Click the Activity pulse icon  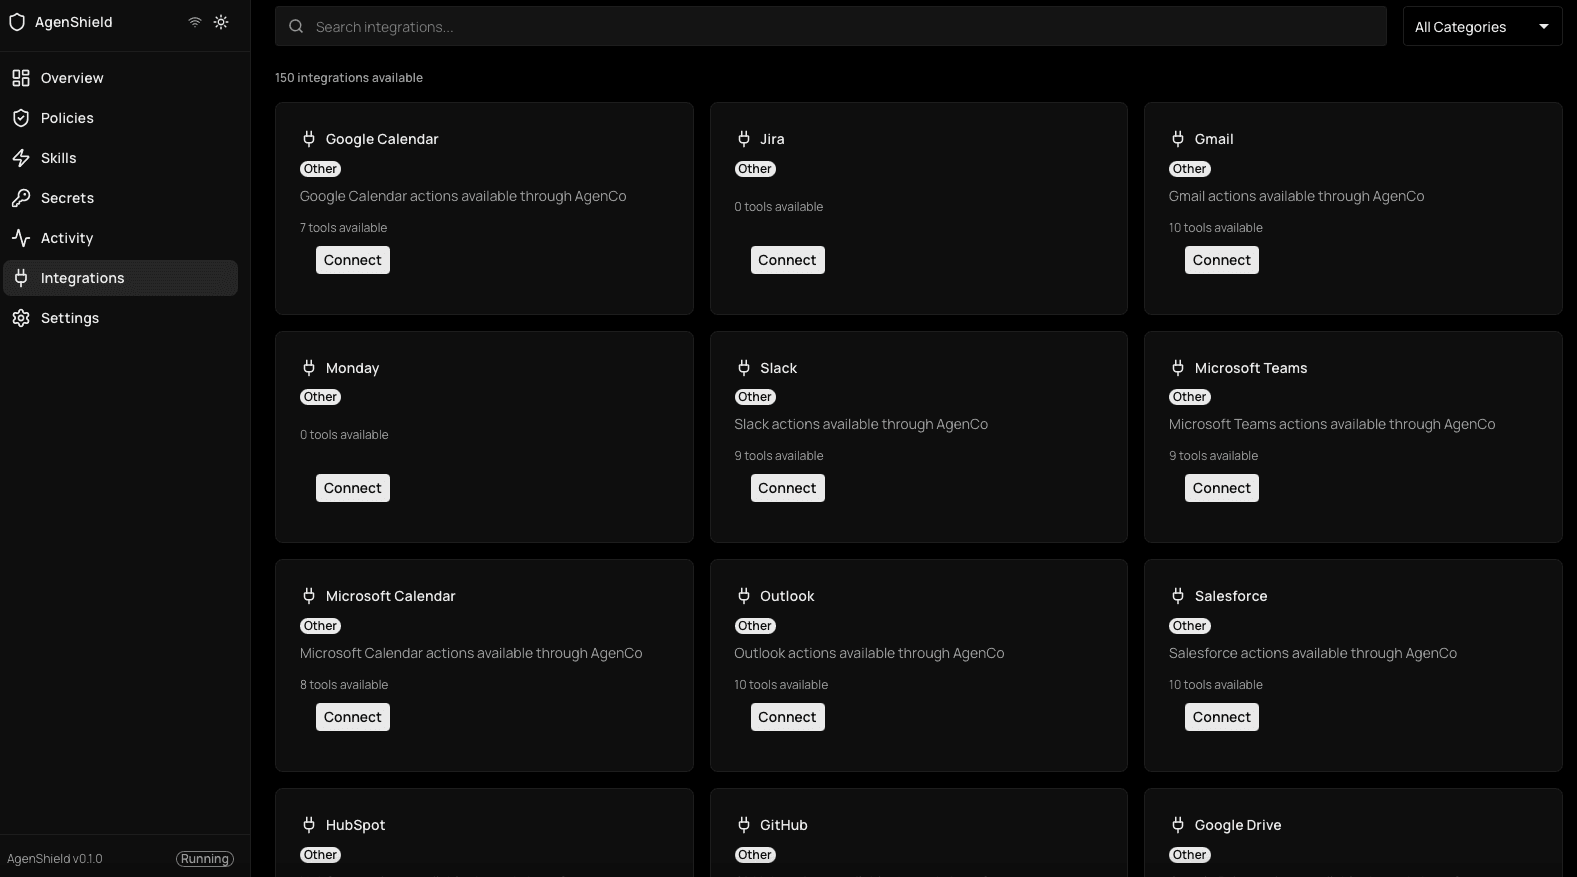pos(21,238)
